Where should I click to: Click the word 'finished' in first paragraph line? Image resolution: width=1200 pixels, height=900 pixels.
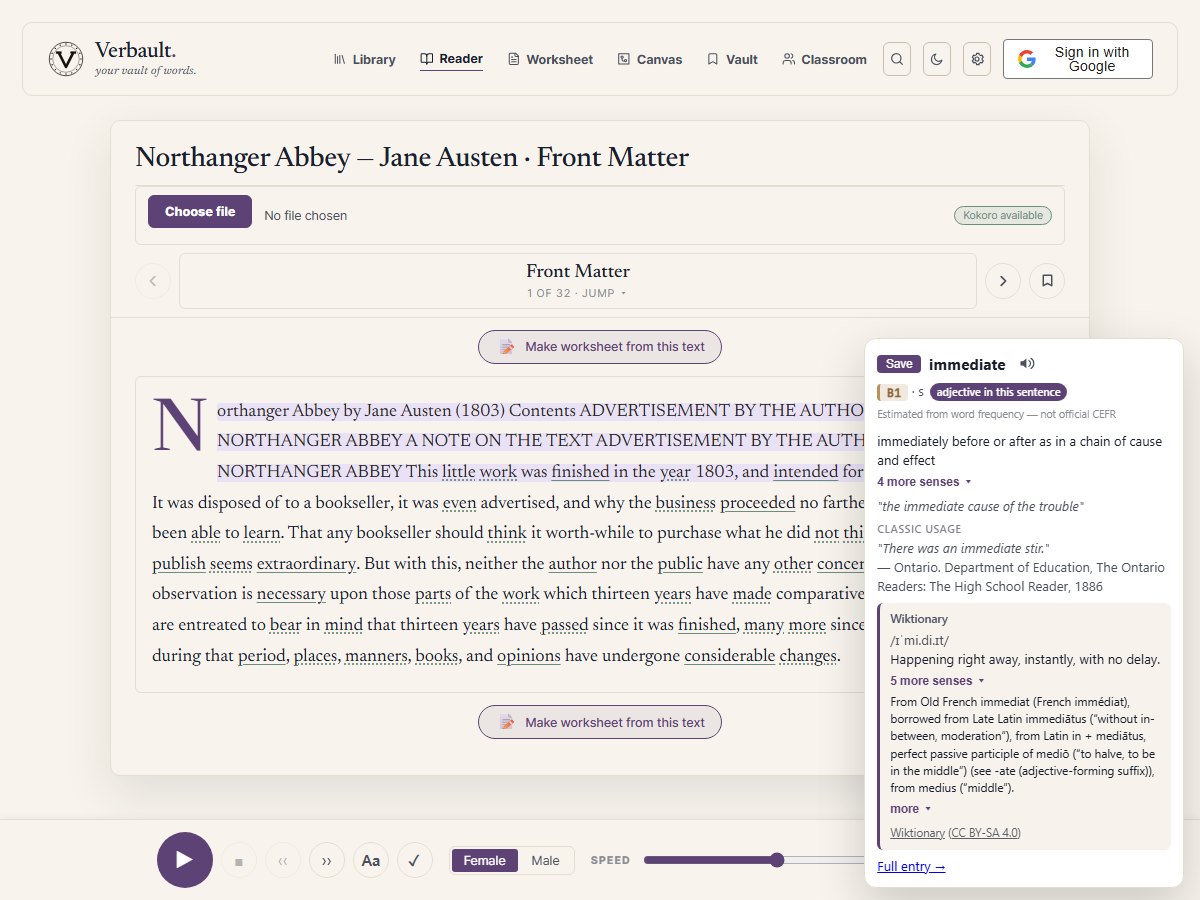pyautogui.click(x=580, y=472)
